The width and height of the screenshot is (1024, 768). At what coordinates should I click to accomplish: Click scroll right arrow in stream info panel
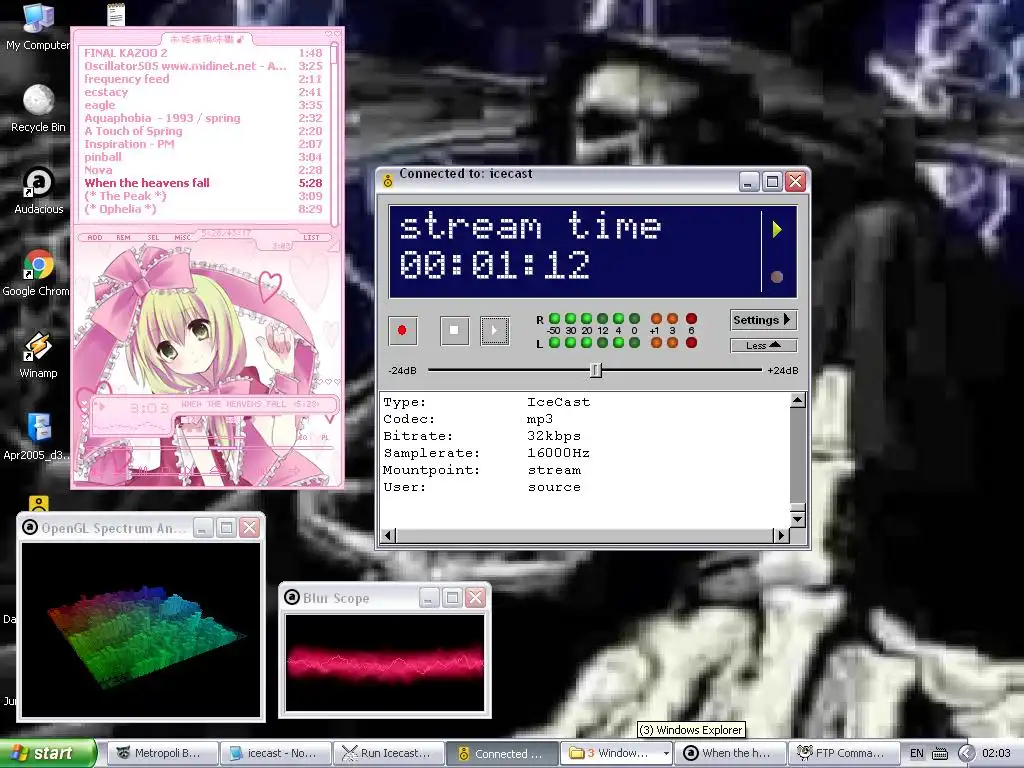tap(781, 536)
